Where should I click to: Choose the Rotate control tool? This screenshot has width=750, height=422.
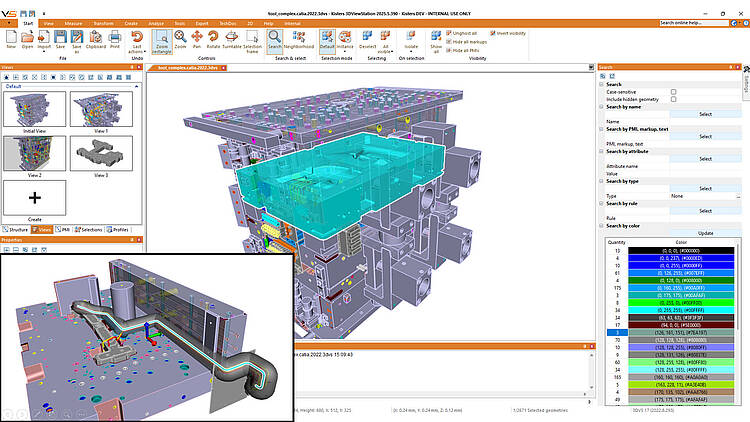point(213,40)
